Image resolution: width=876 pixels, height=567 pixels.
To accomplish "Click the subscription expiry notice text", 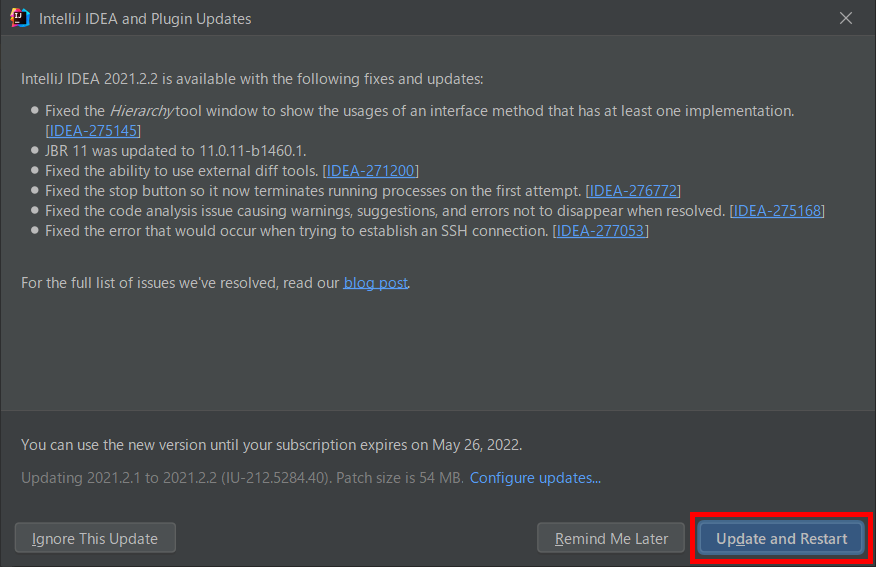I will point(272,445).
